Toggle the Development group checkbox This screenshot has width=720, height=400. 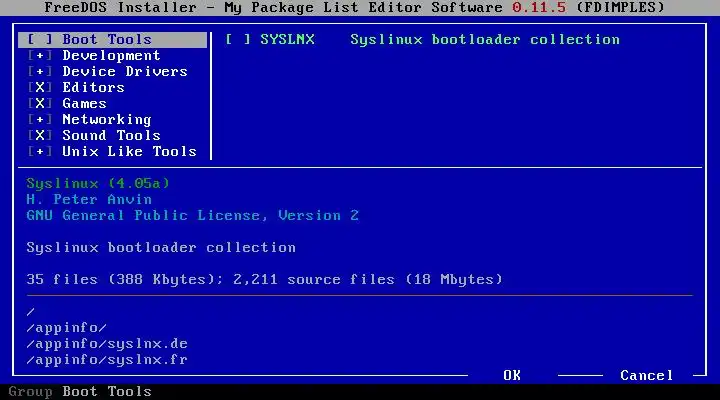(39, 56)
